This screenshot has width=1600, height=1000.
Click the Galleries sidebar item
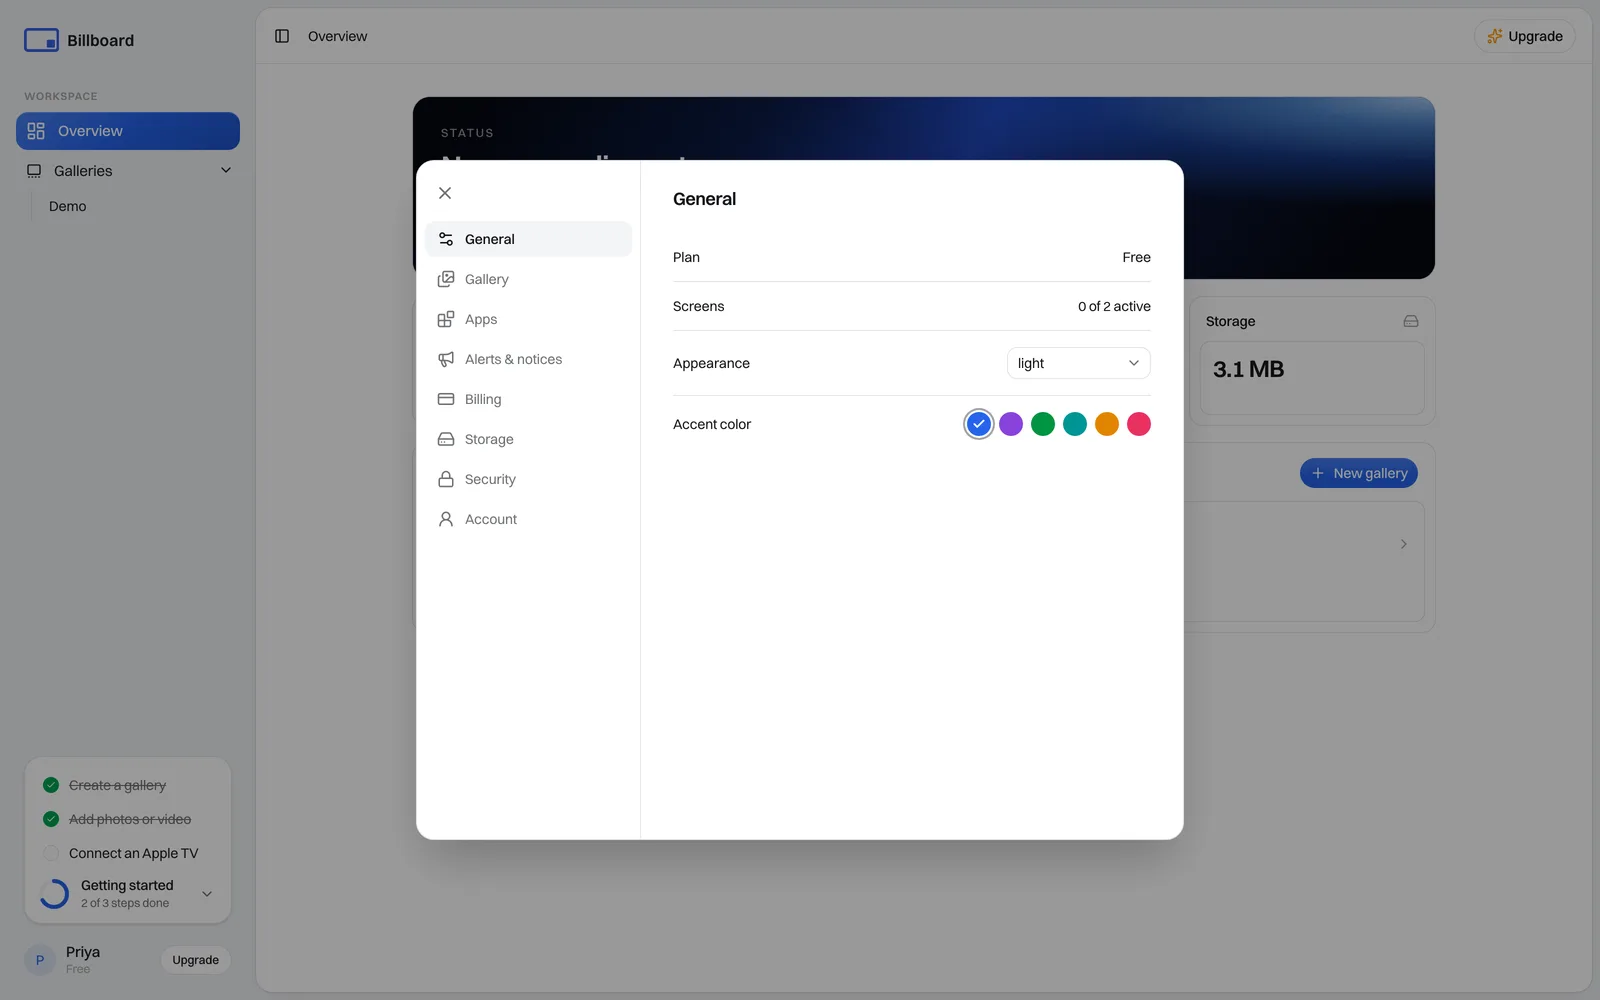tap(128, 171)
